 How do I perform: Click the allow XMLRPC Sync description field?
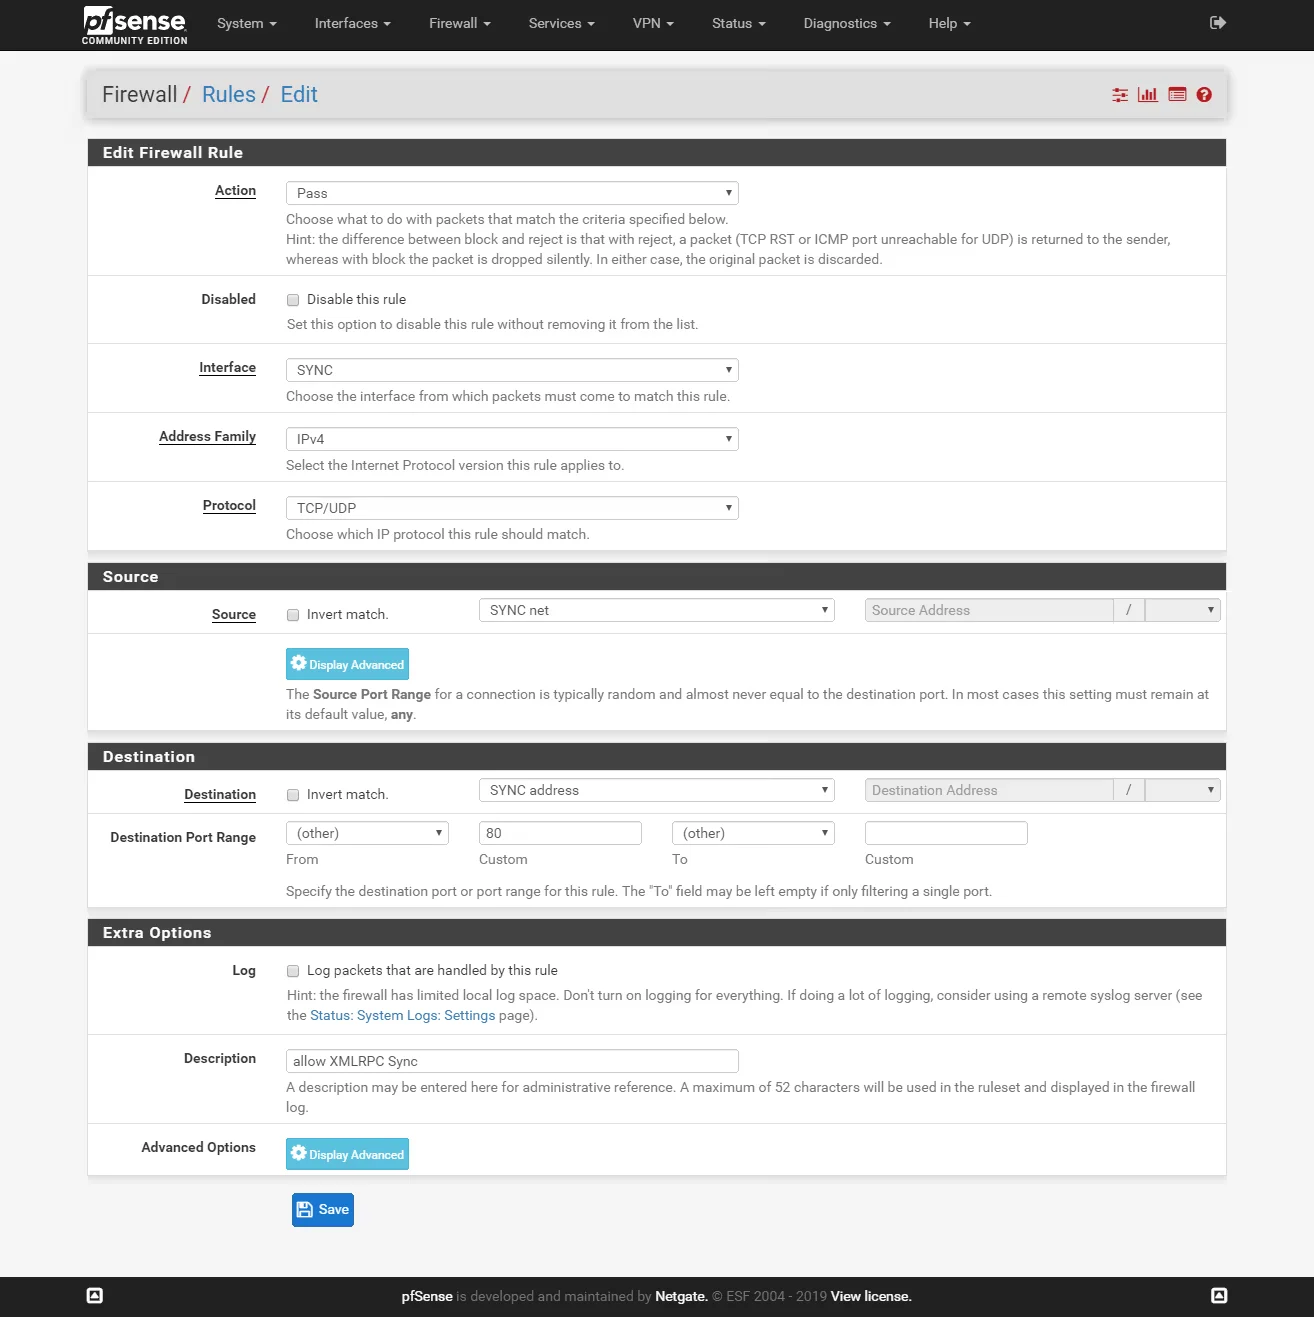511,1060
